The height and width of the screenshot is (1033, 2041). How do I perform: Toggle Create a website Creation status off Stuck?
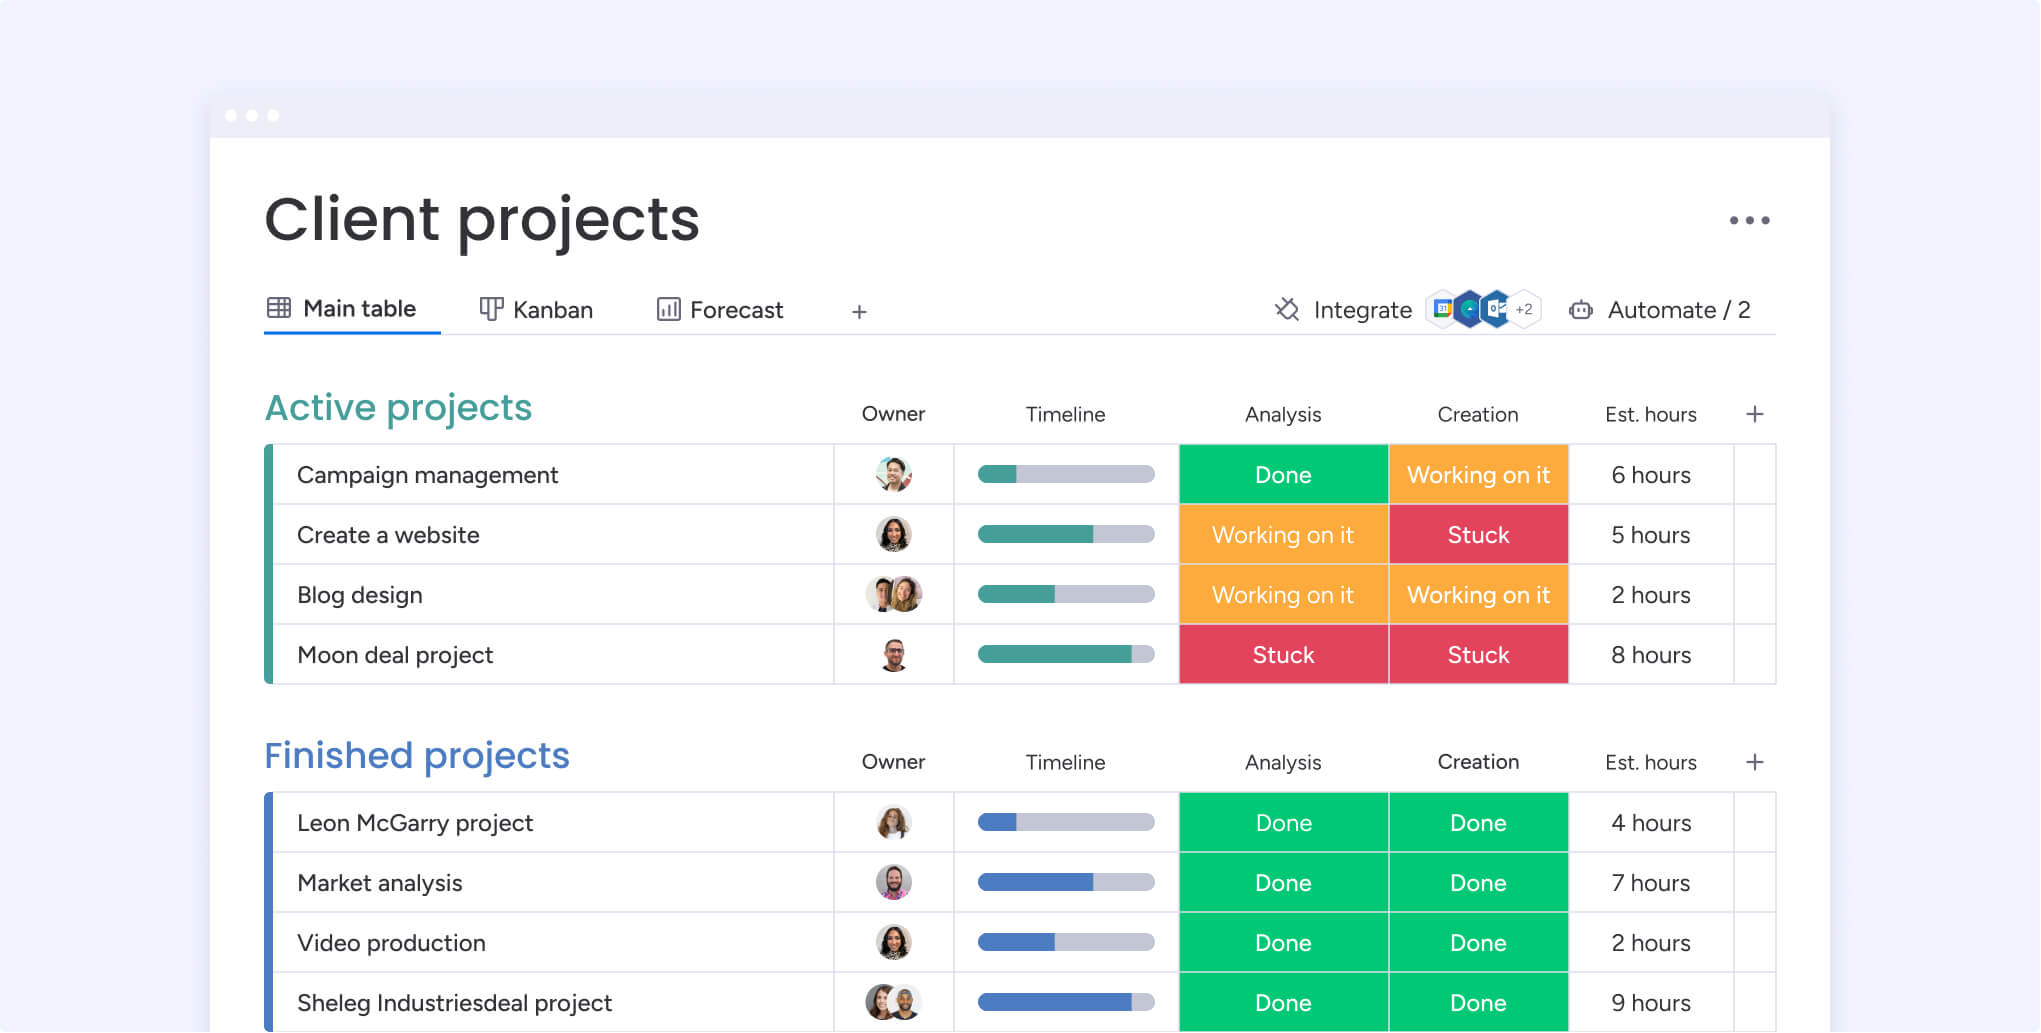coord(1478,534)
